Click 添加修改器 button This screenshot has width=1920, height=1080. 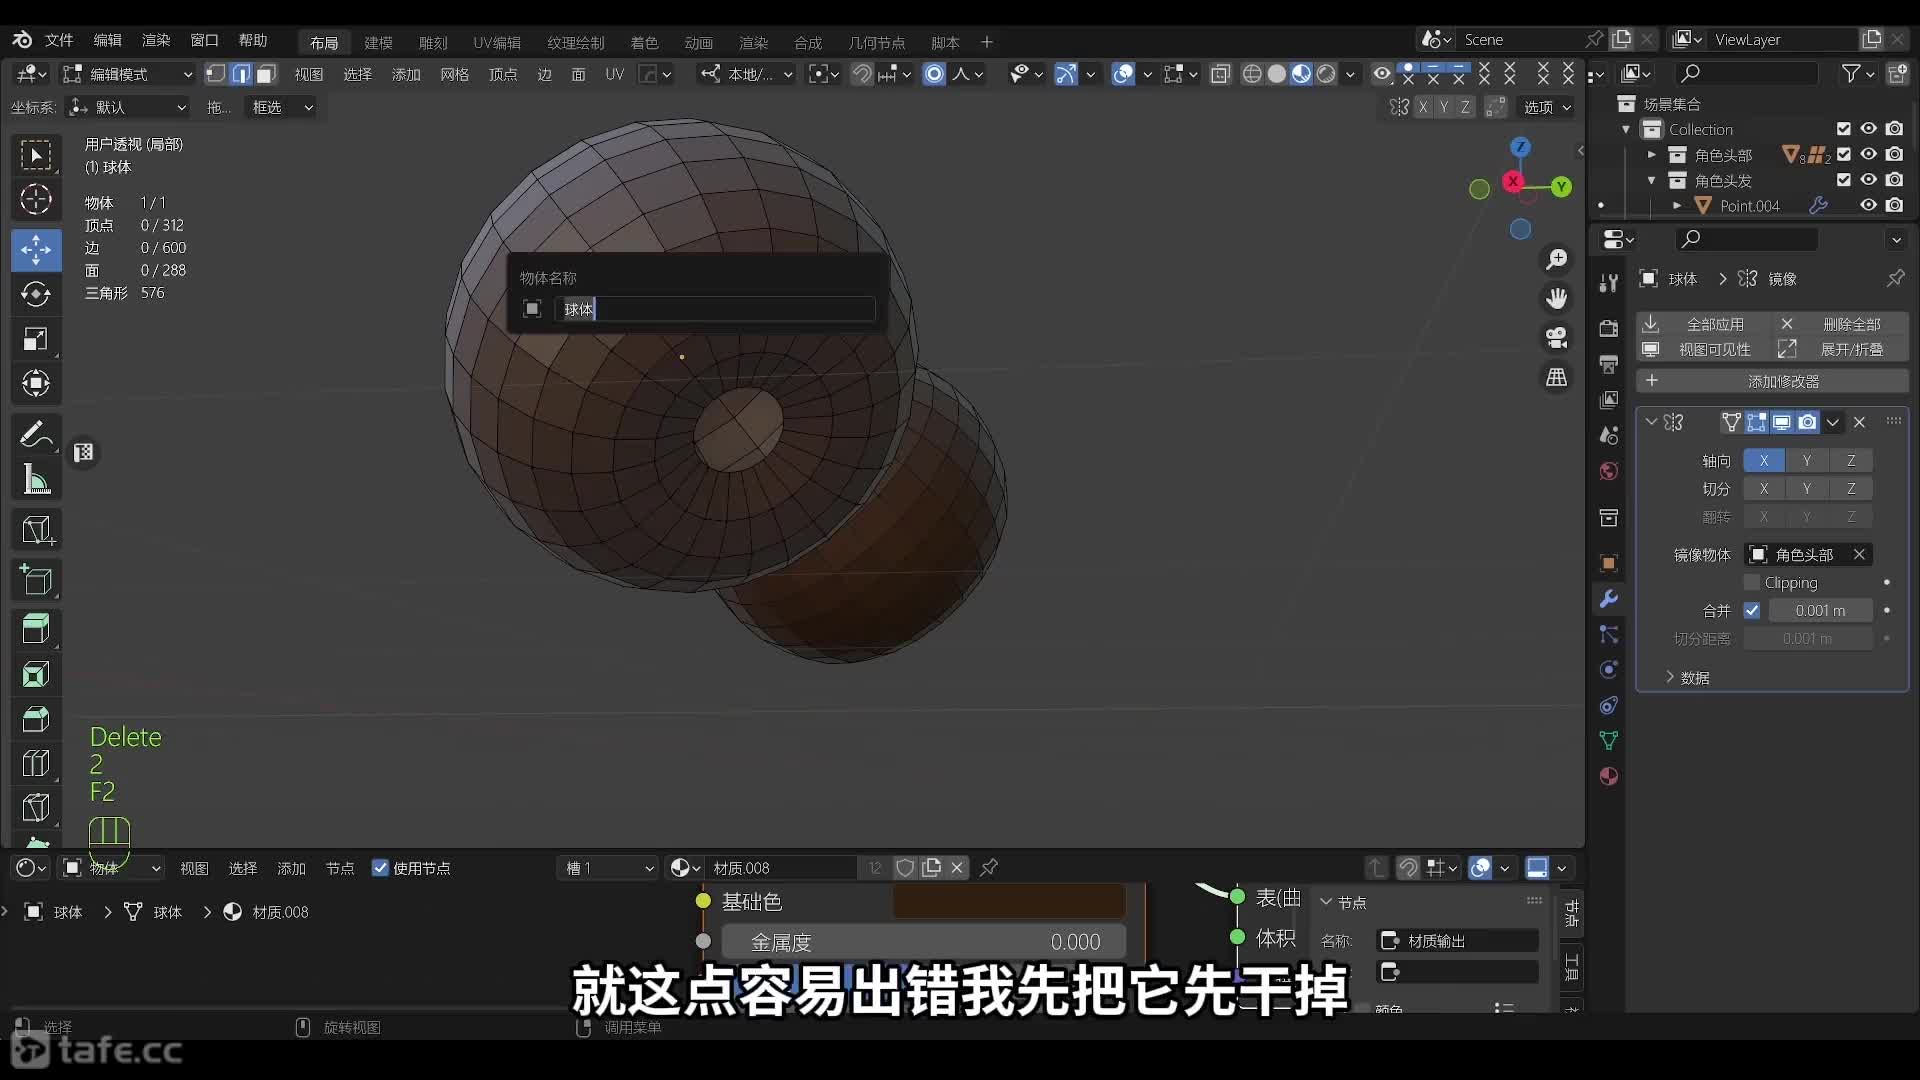coord(1772,381)
